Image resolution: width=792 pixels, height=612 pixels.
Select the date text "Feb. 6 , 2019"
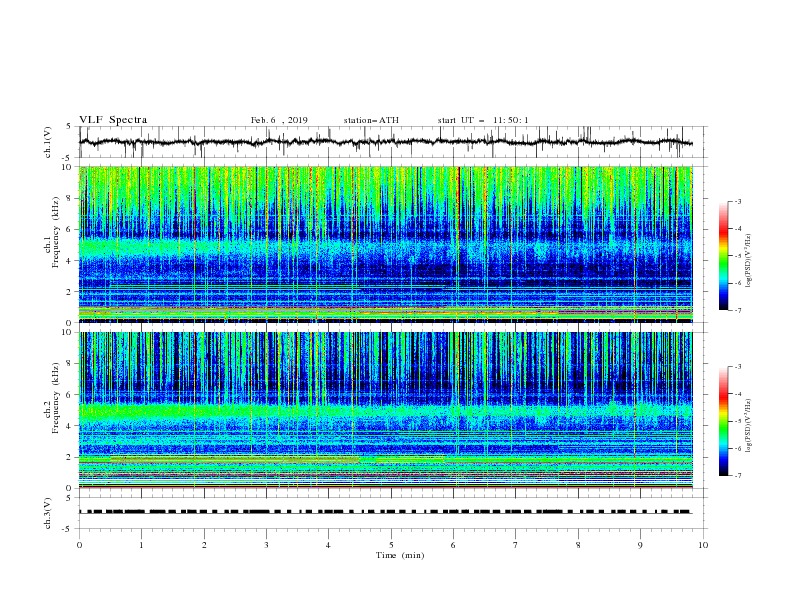[x=279, y=120]
